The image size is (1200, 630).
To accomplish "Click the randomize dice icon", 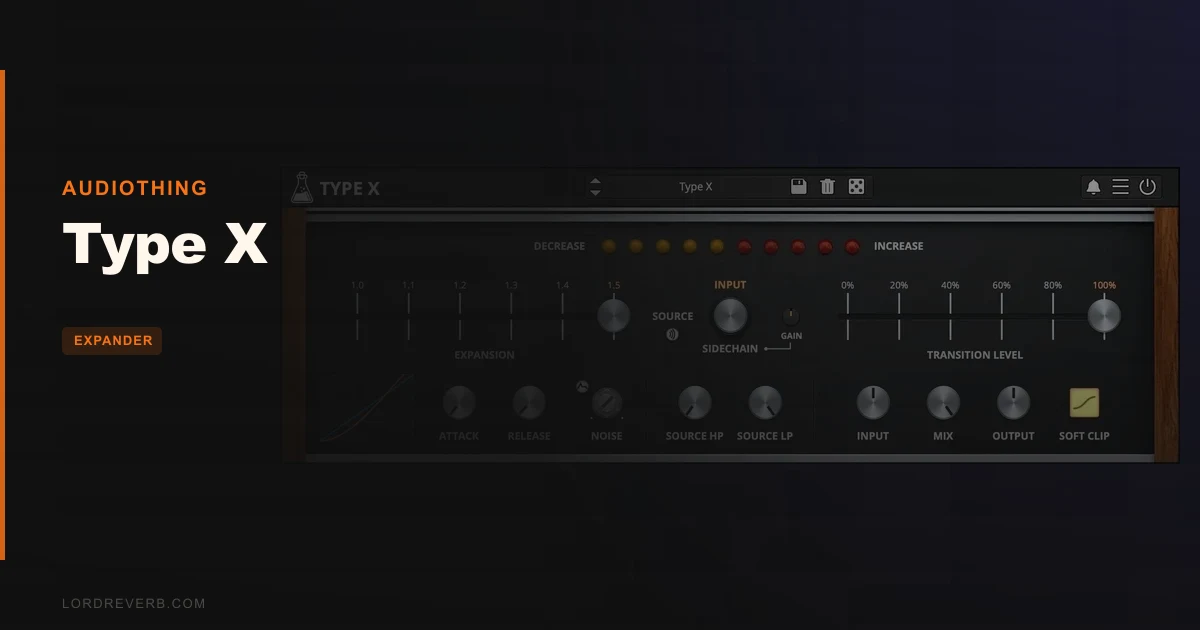I will click(x=857, y=186).
